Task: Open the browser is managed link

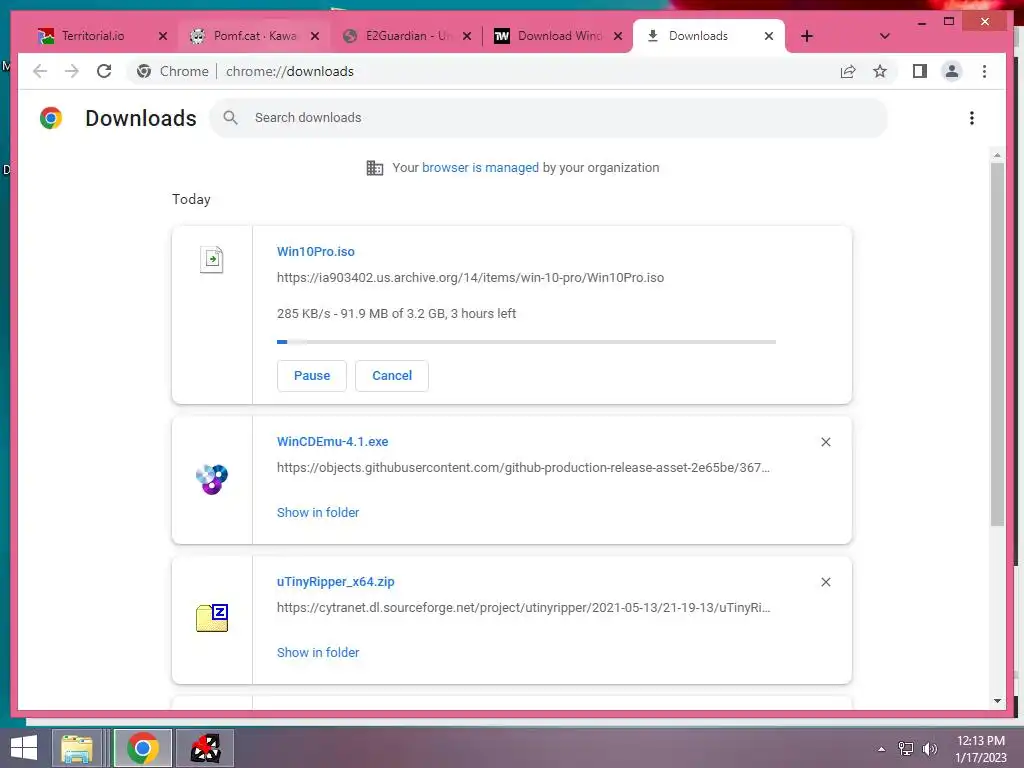Action: (480, 167)
